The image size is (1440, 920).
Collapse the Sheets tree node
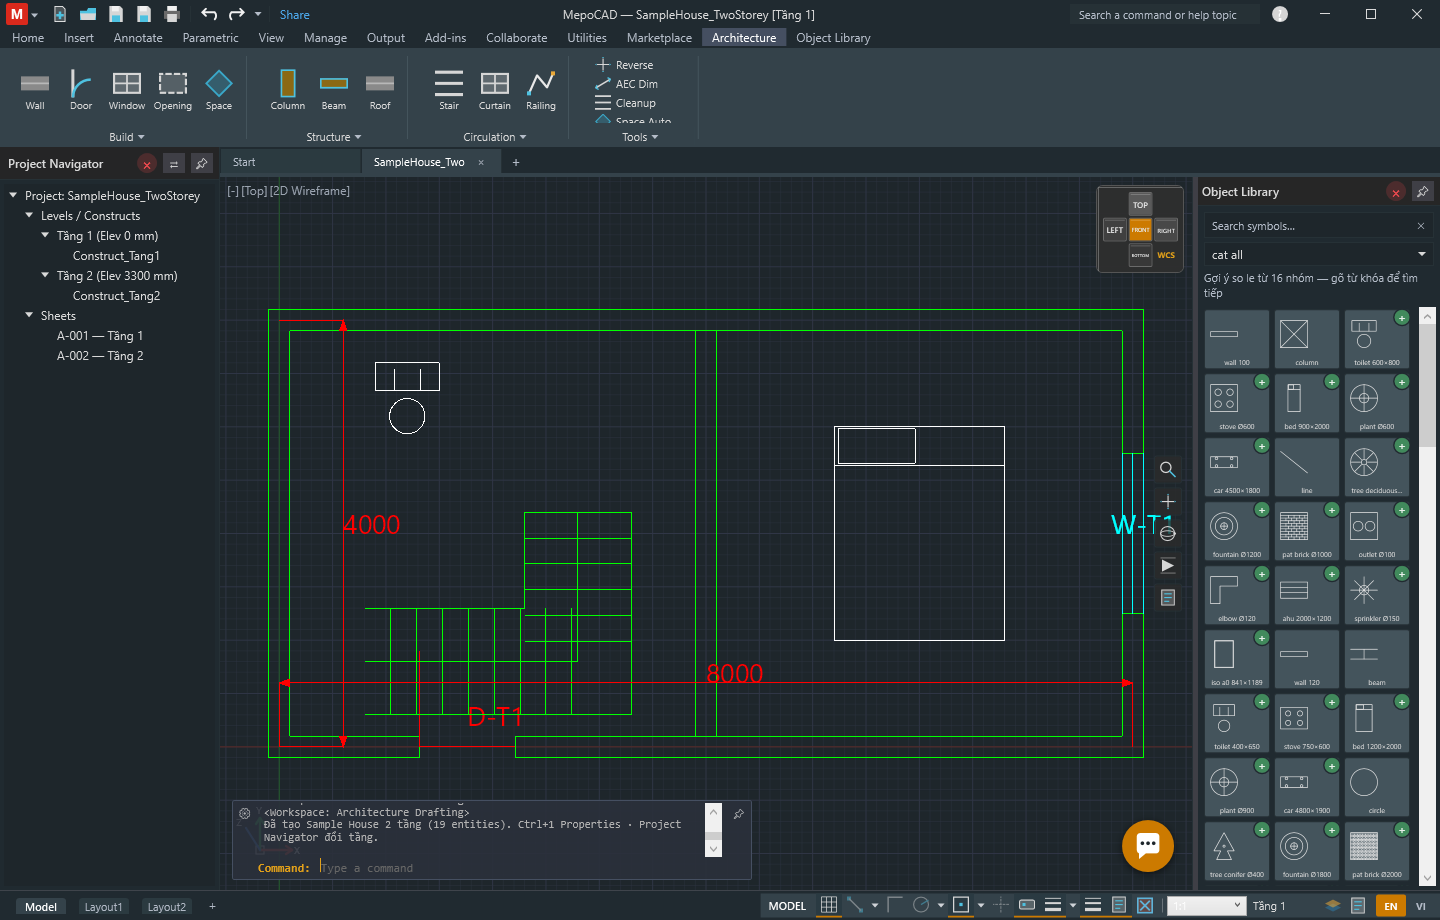point(29,316)
